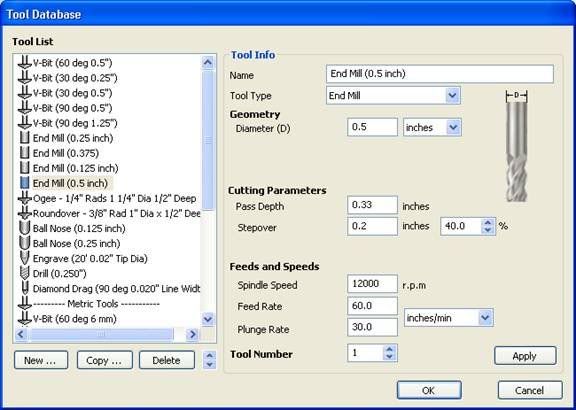
Task: Select End Mill (0.375) in tool list
Action: [66, 153]
